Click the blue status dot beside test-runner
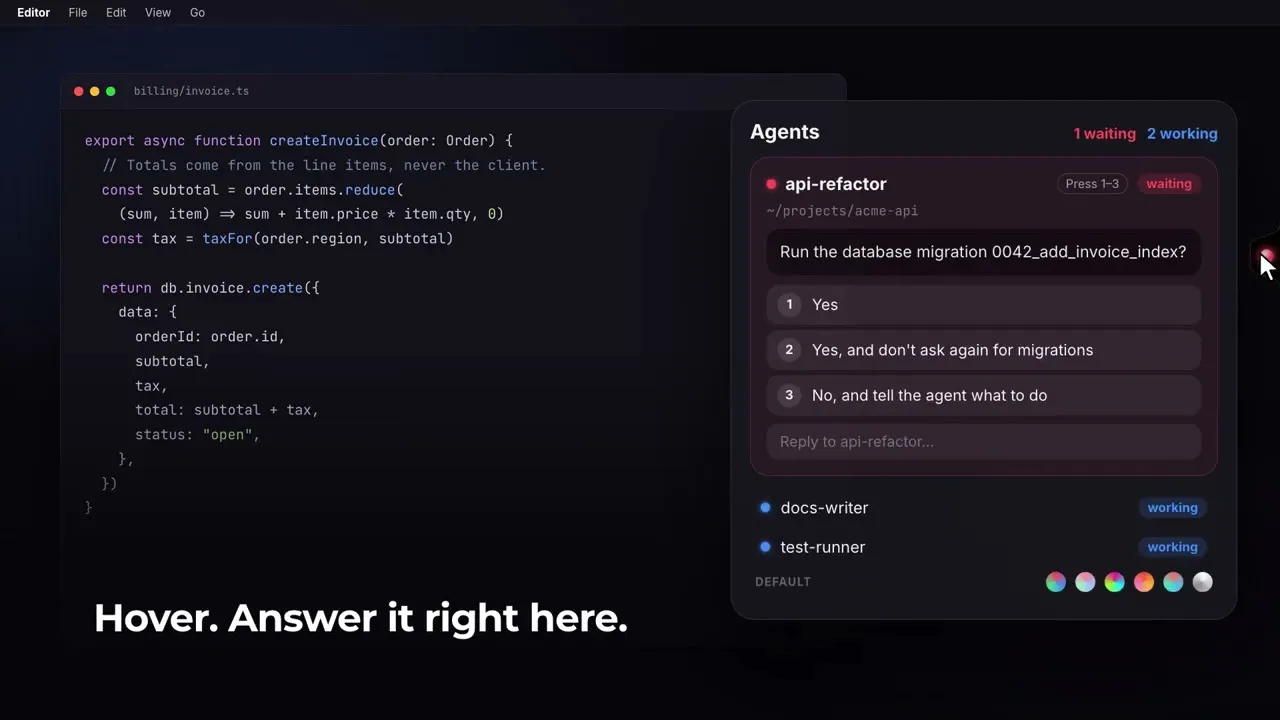Screen dimensions: 1280x720 click(765, 547)
